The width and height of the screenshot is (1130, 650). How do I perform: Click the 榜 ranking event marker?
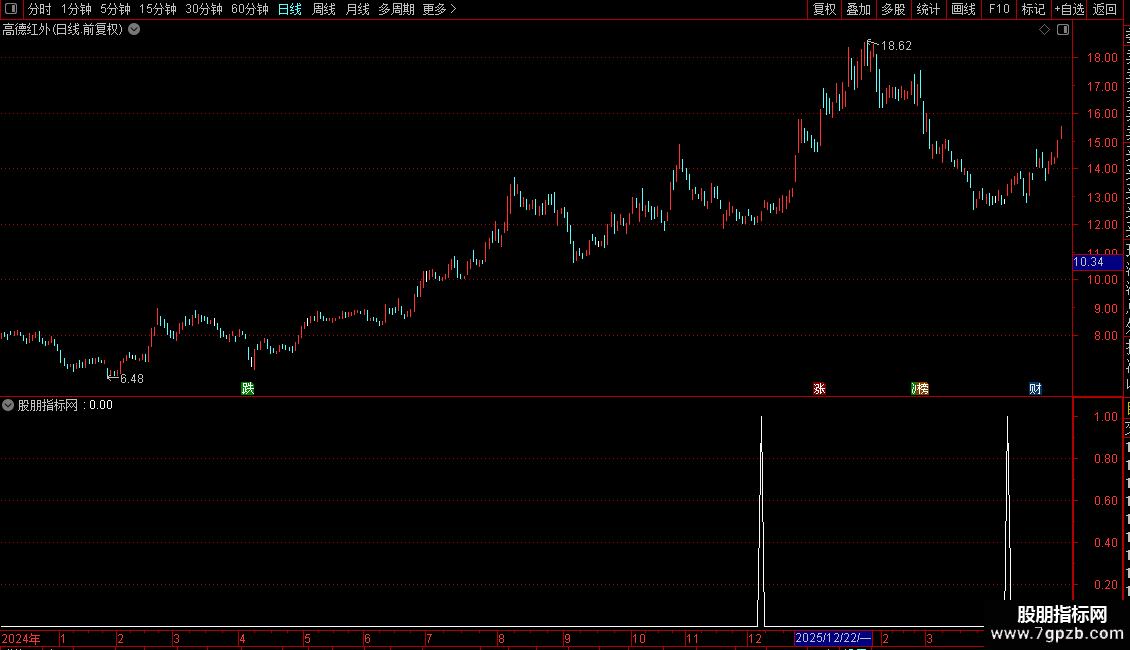(x=920, y=388)
